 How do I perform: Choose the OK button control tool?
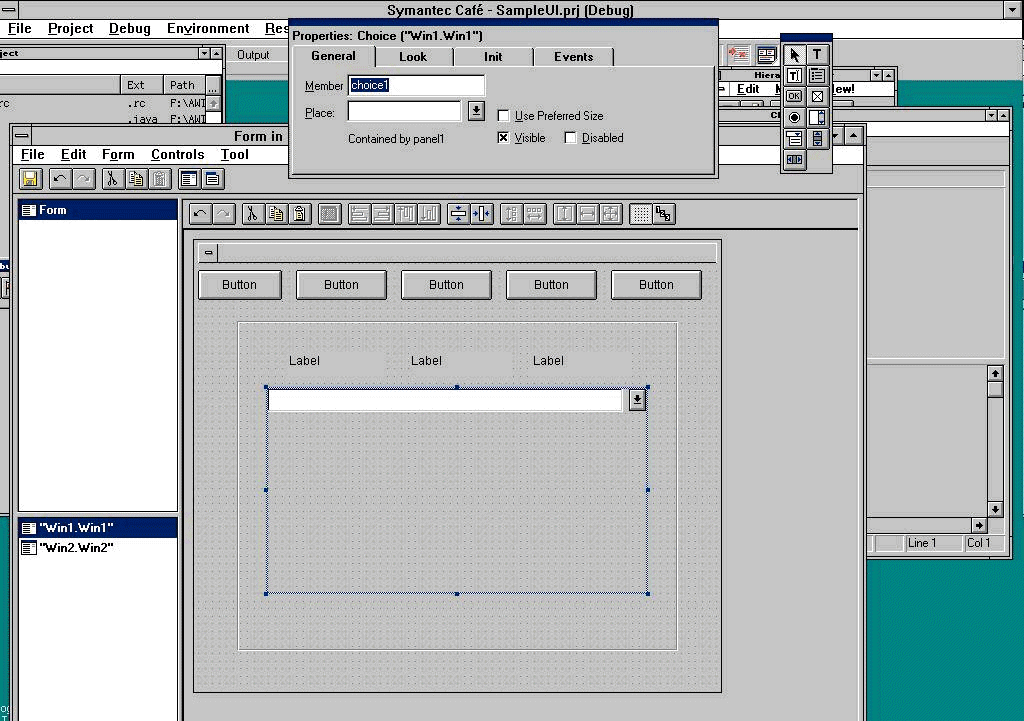pos(794,97)
